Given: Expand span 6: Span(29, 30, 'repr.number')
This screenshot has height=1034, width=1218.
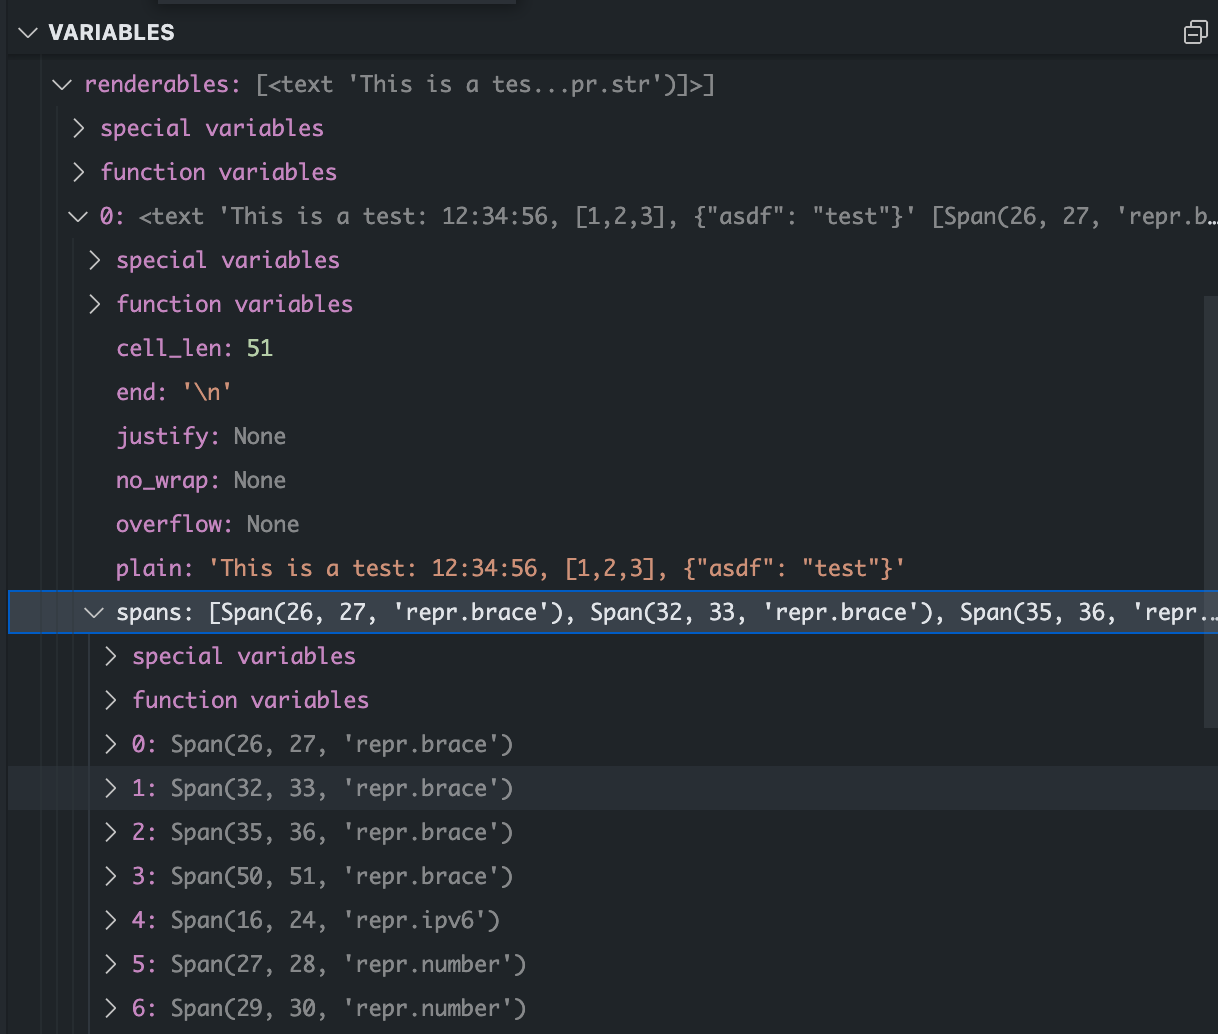Looking at the screenshot, I should tap(111, 1009).
